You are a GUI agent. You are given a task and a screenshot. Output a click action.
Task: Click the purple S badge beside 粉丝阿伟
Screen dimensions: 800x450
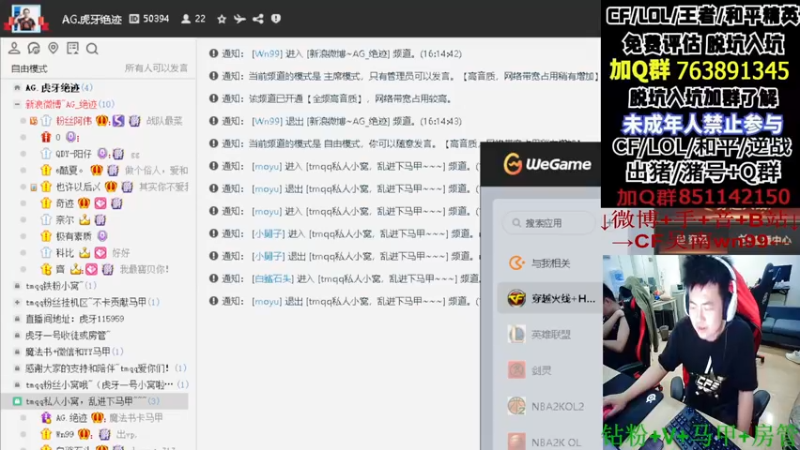118,121
